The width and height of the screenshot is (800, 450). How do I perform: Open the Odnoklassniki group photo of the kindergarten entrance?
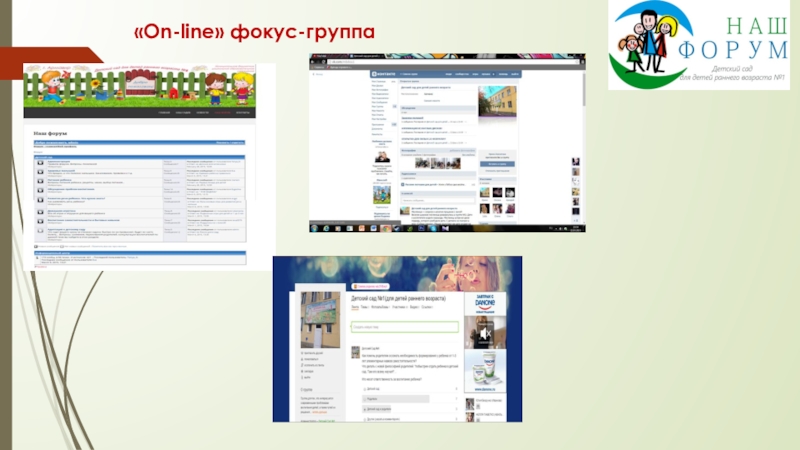(320, 319)
